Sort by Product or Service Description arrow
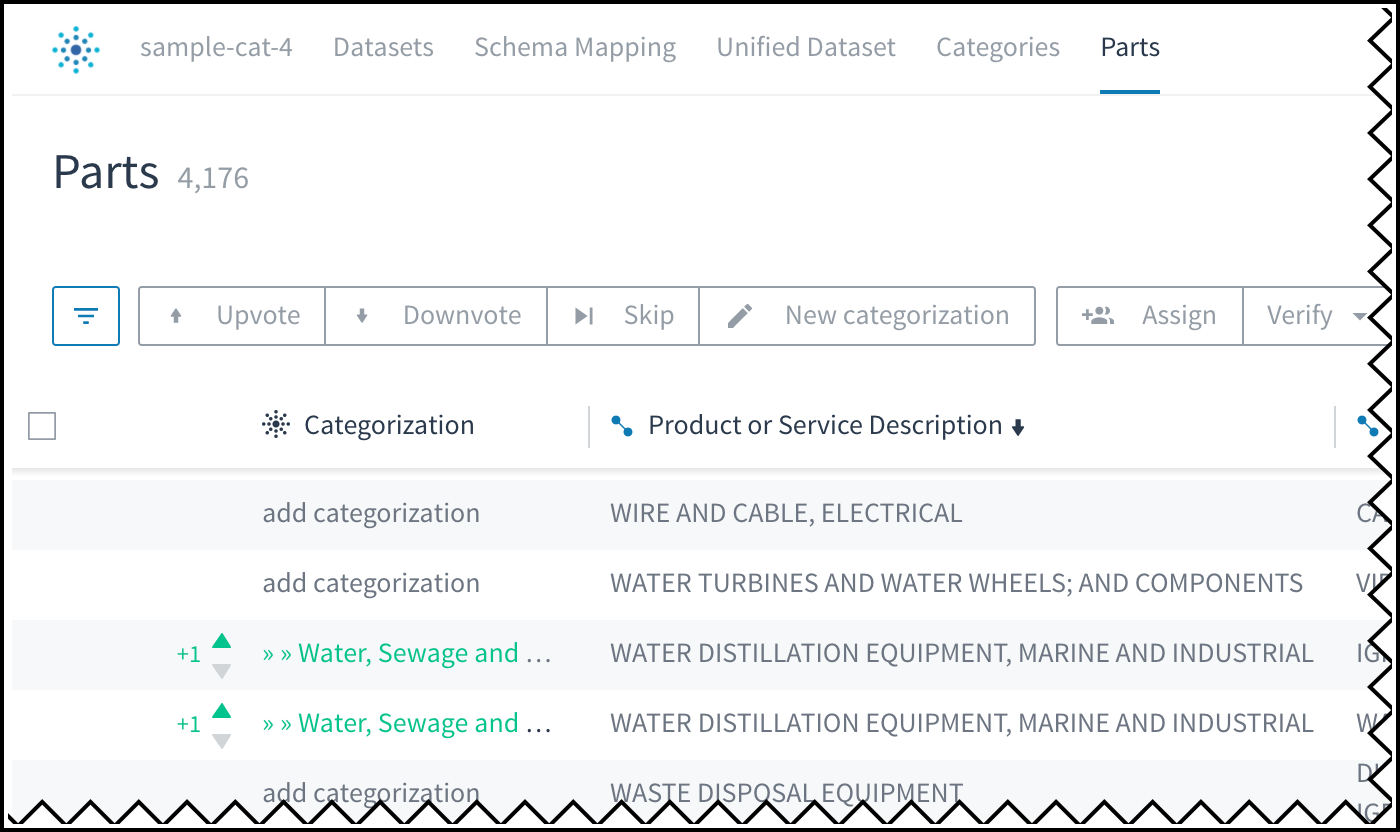This screenshot has width=1400, height=832. [1018, 428]
